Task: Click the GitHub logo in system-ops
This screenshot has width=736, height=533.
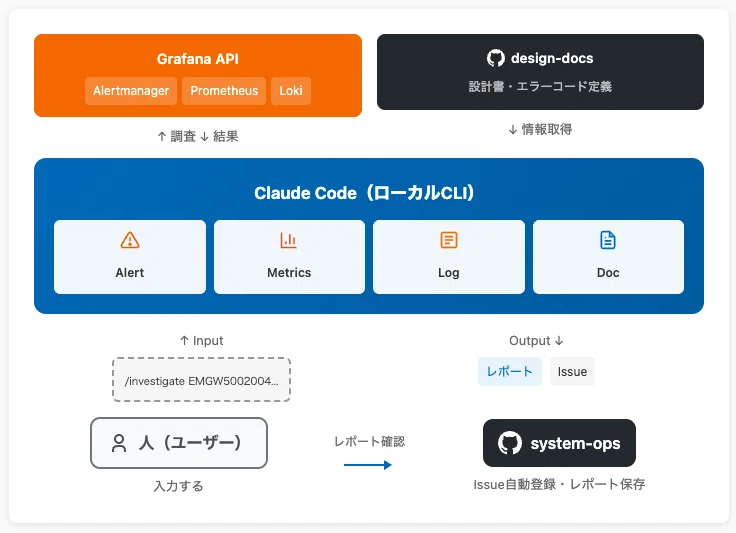Action: (510, 443)
